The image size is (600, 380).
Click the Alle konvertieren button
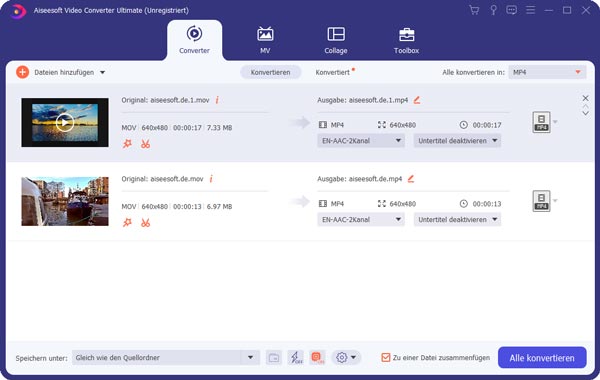542,358
